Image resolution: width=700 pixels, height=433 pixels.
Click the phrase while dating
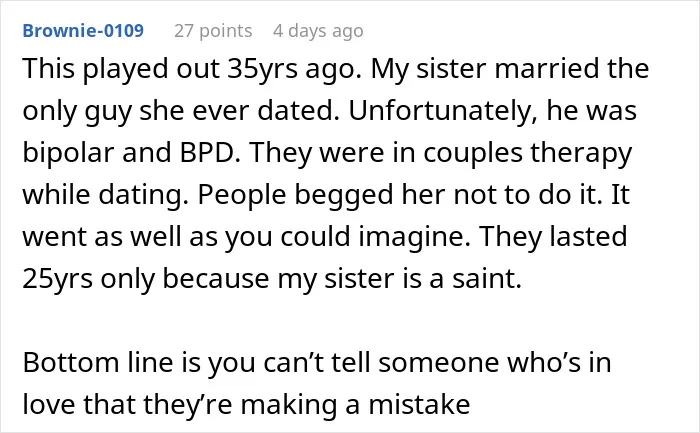105,195
